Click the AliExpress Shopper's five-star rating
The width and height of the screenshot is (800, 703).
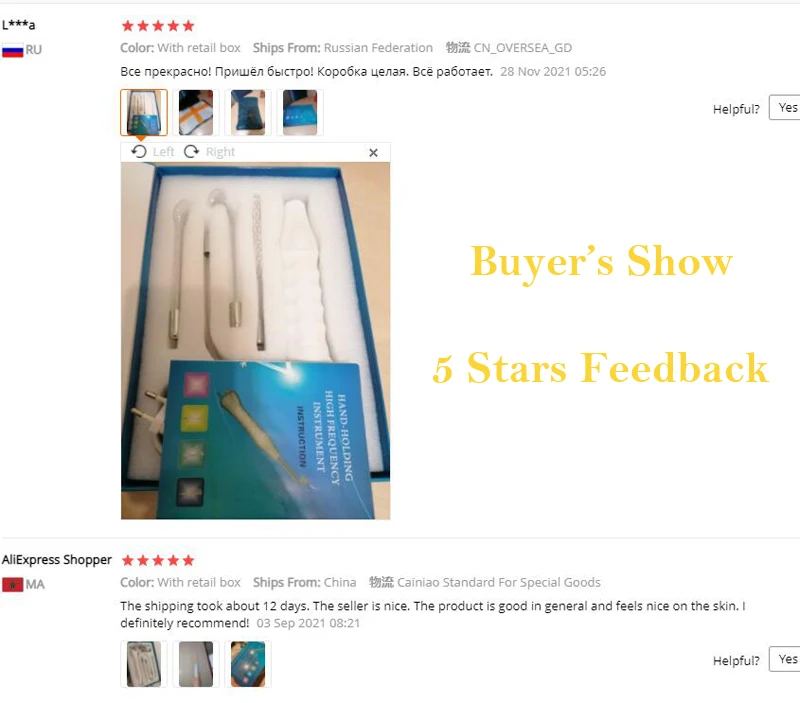[158, 561]
